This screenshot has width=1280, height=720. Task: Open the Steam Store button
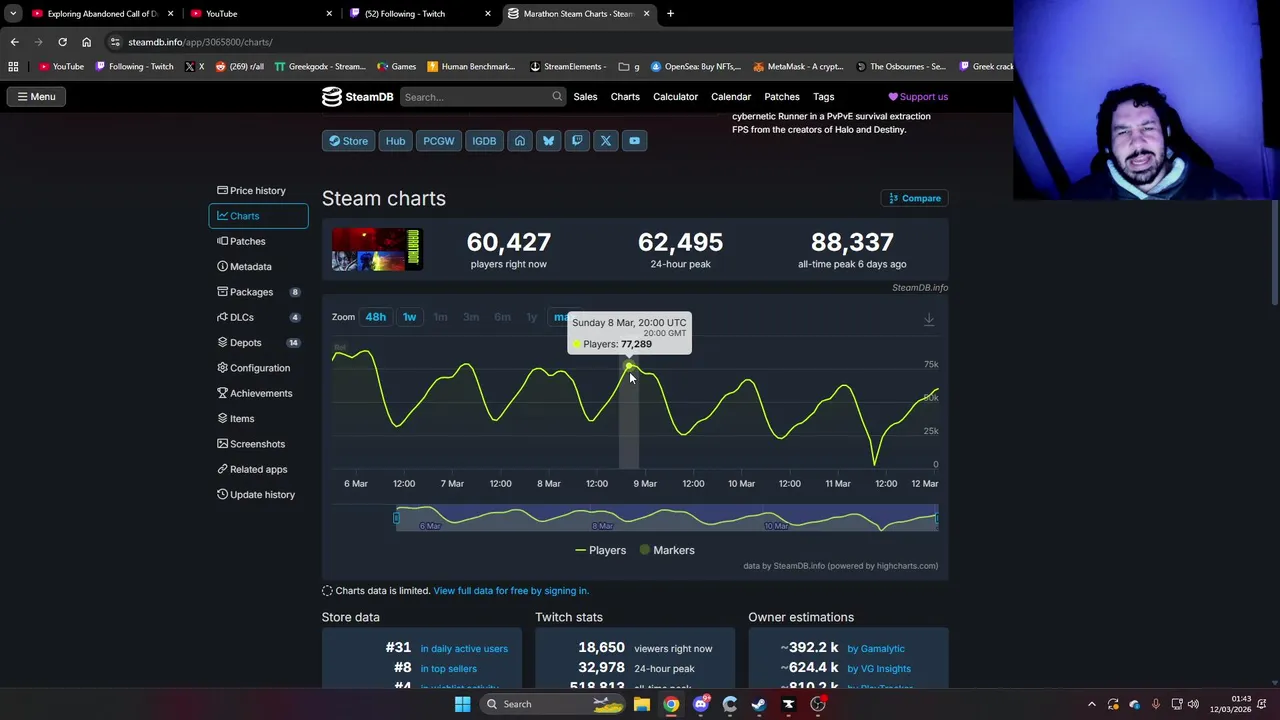349,141
